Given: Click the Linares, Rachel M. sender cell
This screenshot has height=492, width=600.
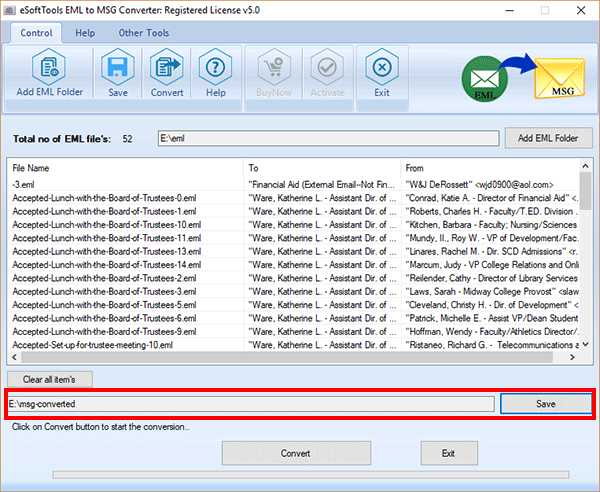Looking at the screenshot, I should click(492, 252).
